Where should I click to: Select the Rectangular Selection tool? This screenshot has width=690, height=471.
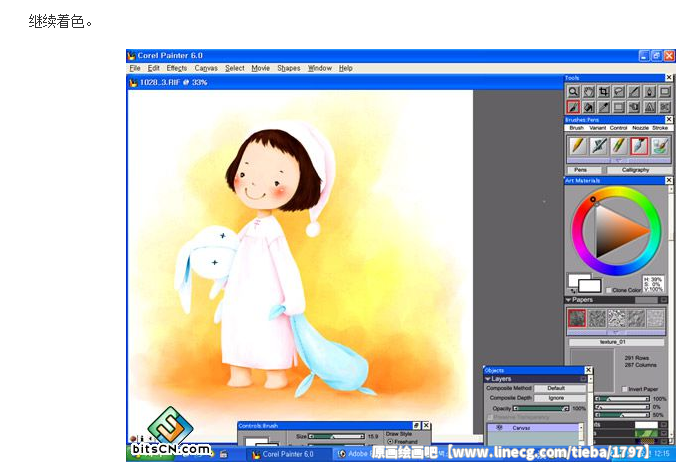[619, 107]
